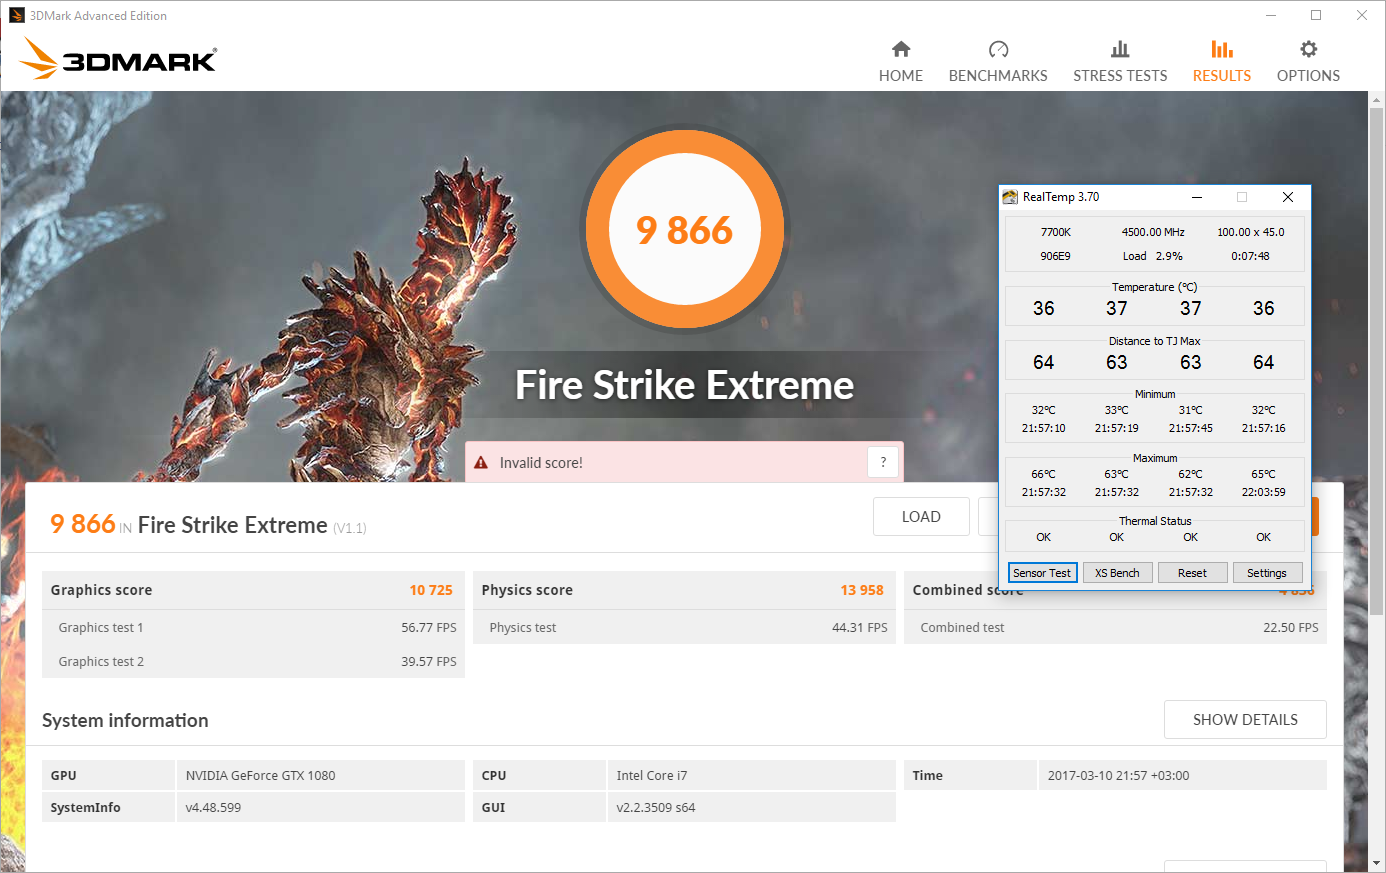The height and width of the screenshot is (873, 1386).
Task: Go to the HOME section
Action: tap(901, 62)
